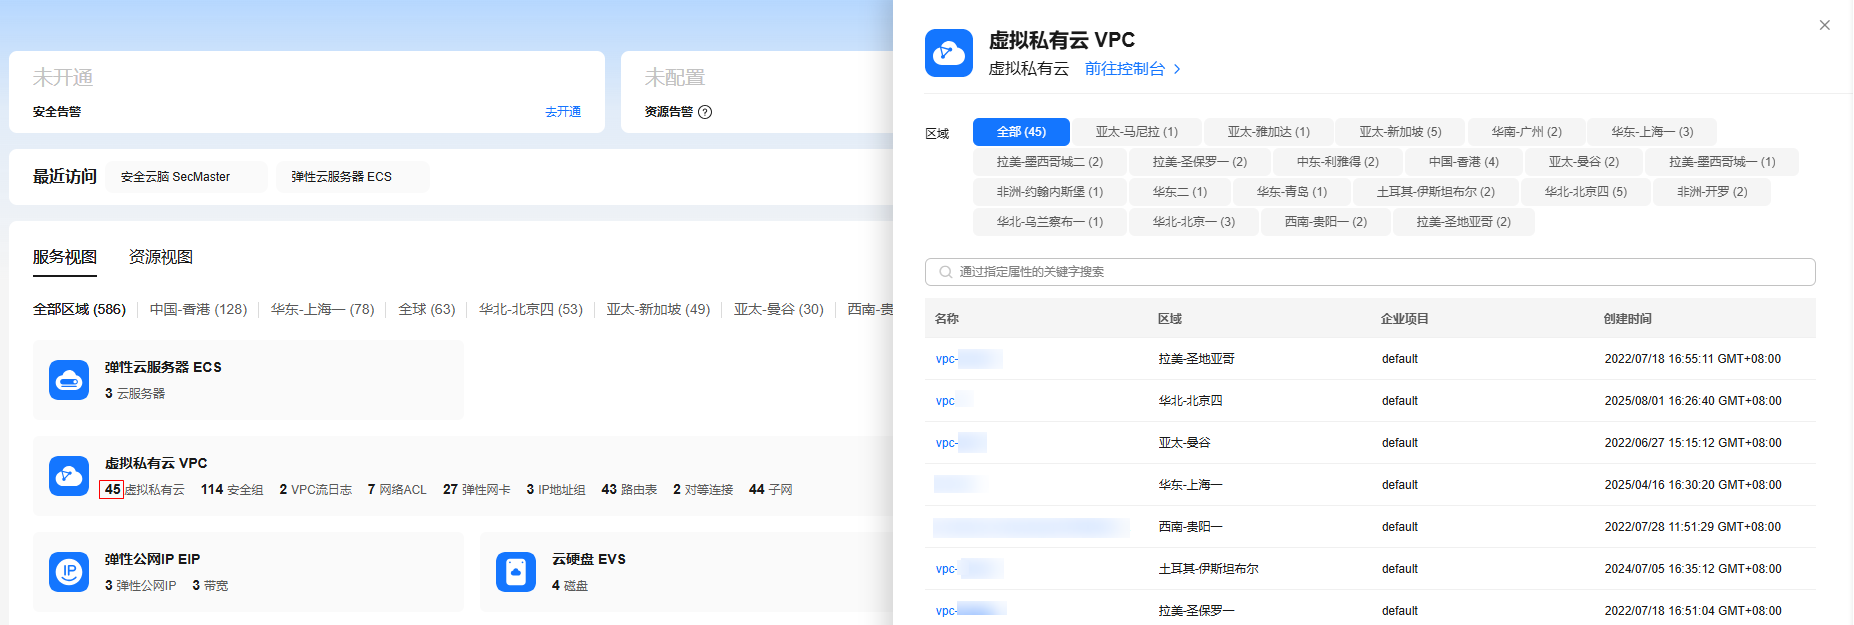Open recent item 弹性云服务器 ECS
The width and height of the screenshot is (1854, 625).
click(352, 177)
